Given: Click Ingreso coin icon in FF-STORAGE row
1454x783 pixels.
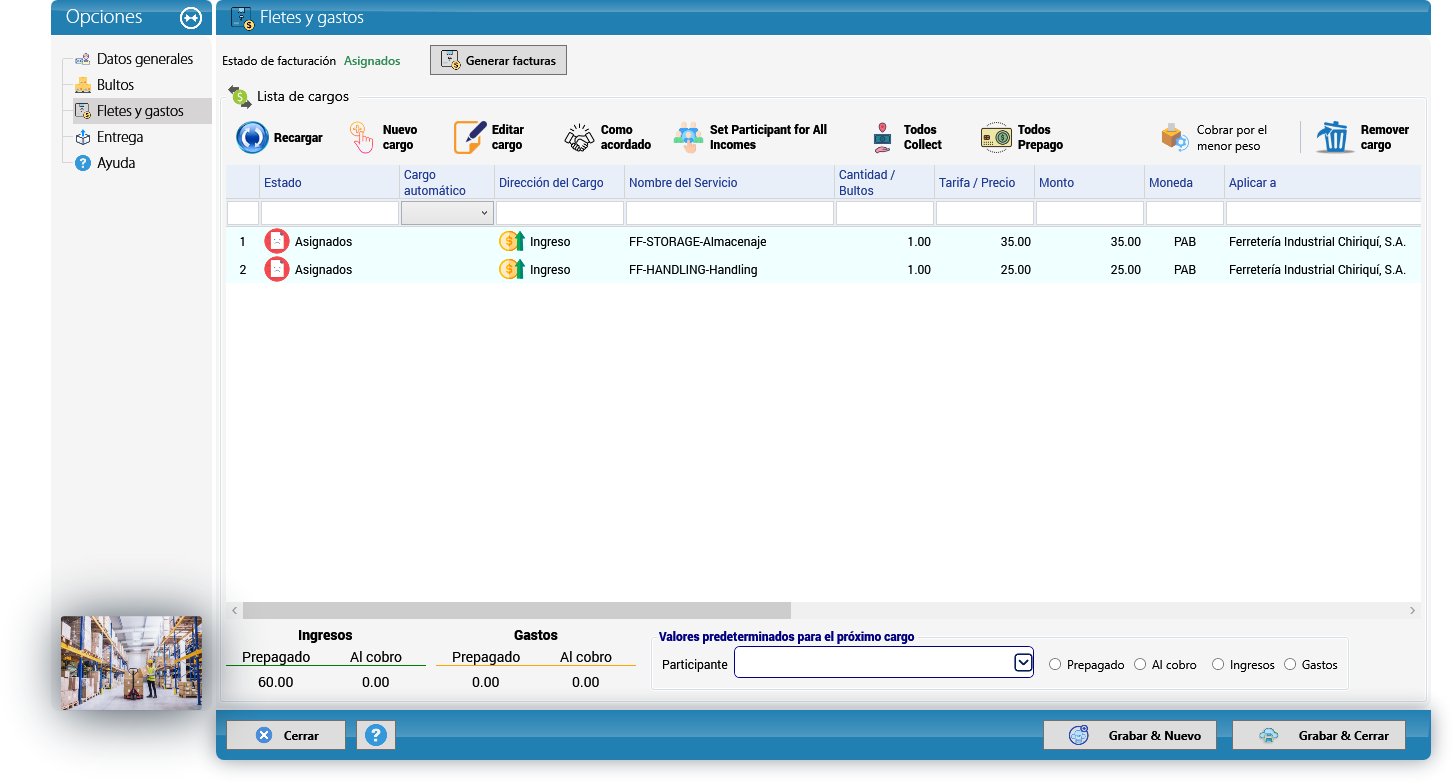Looking at the screenshot, I should [x=512, y=242].
